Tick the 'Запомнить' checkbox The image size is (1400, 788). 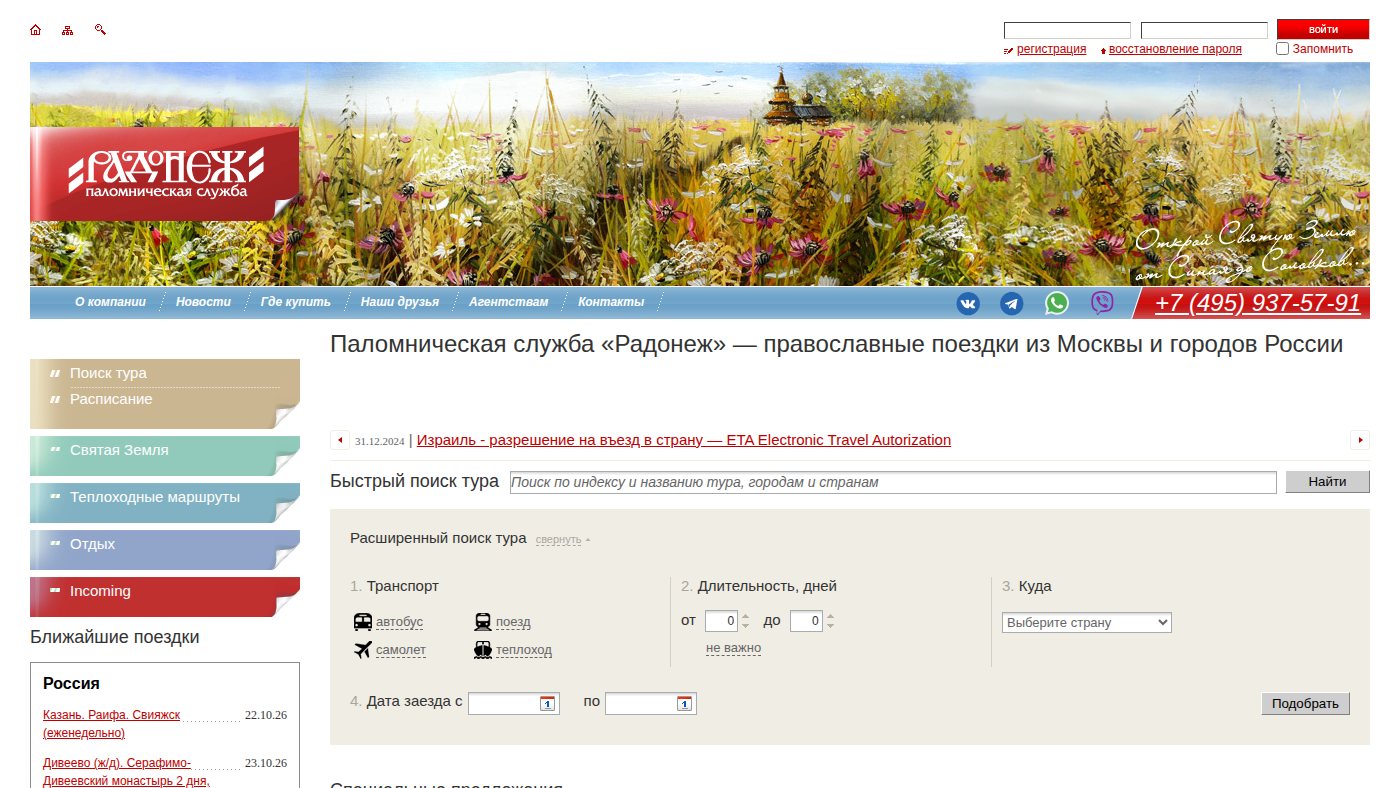1283,48
